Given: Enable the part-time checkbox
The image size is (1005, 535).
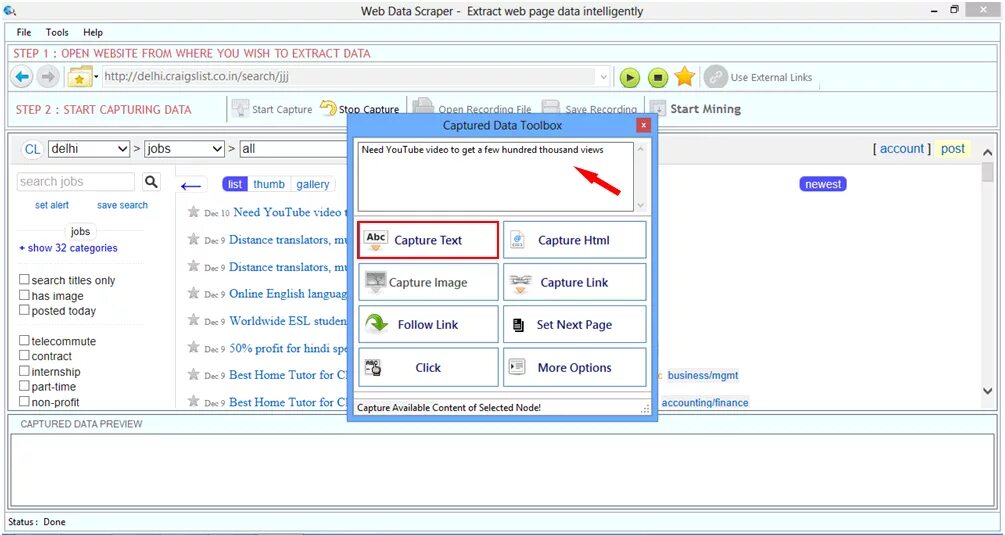Looking at the screenshot, I should pyautogui.click(x=24, y=386).
